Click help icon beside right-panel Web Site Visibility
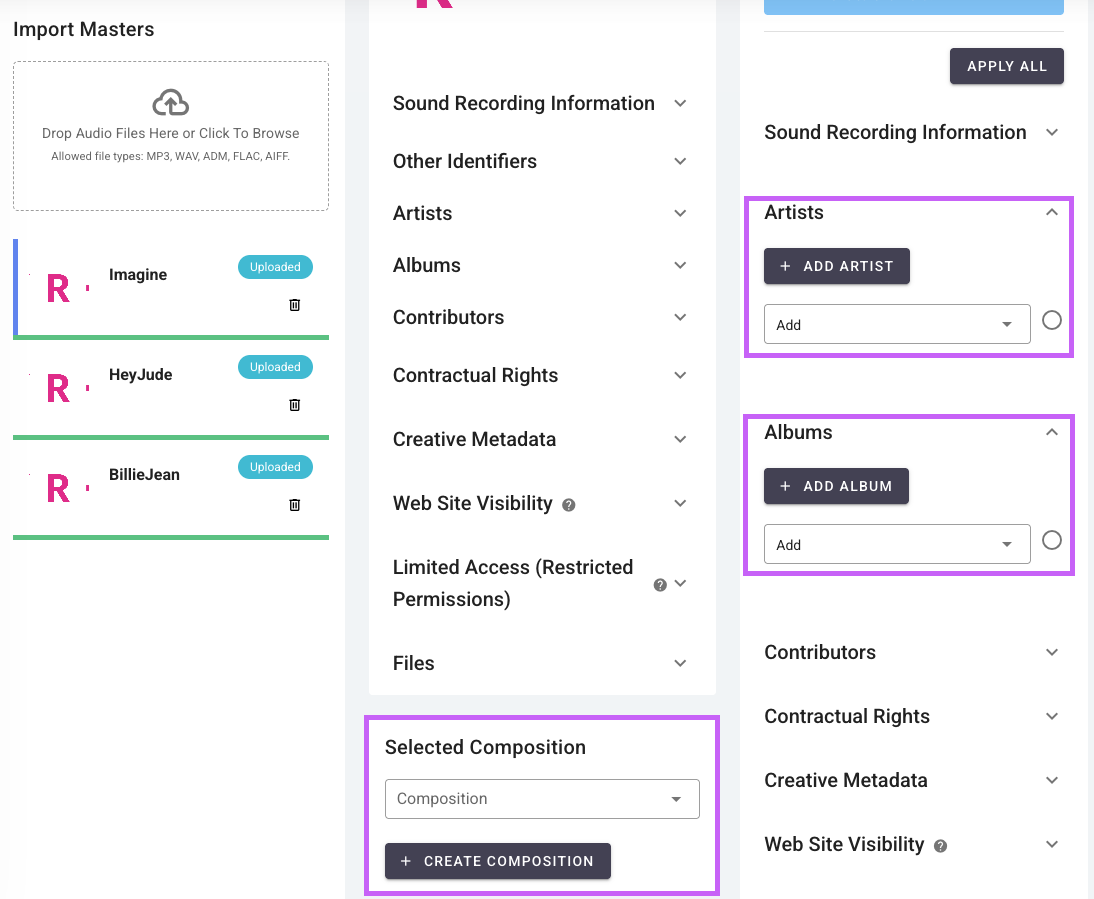 [940, 846]
